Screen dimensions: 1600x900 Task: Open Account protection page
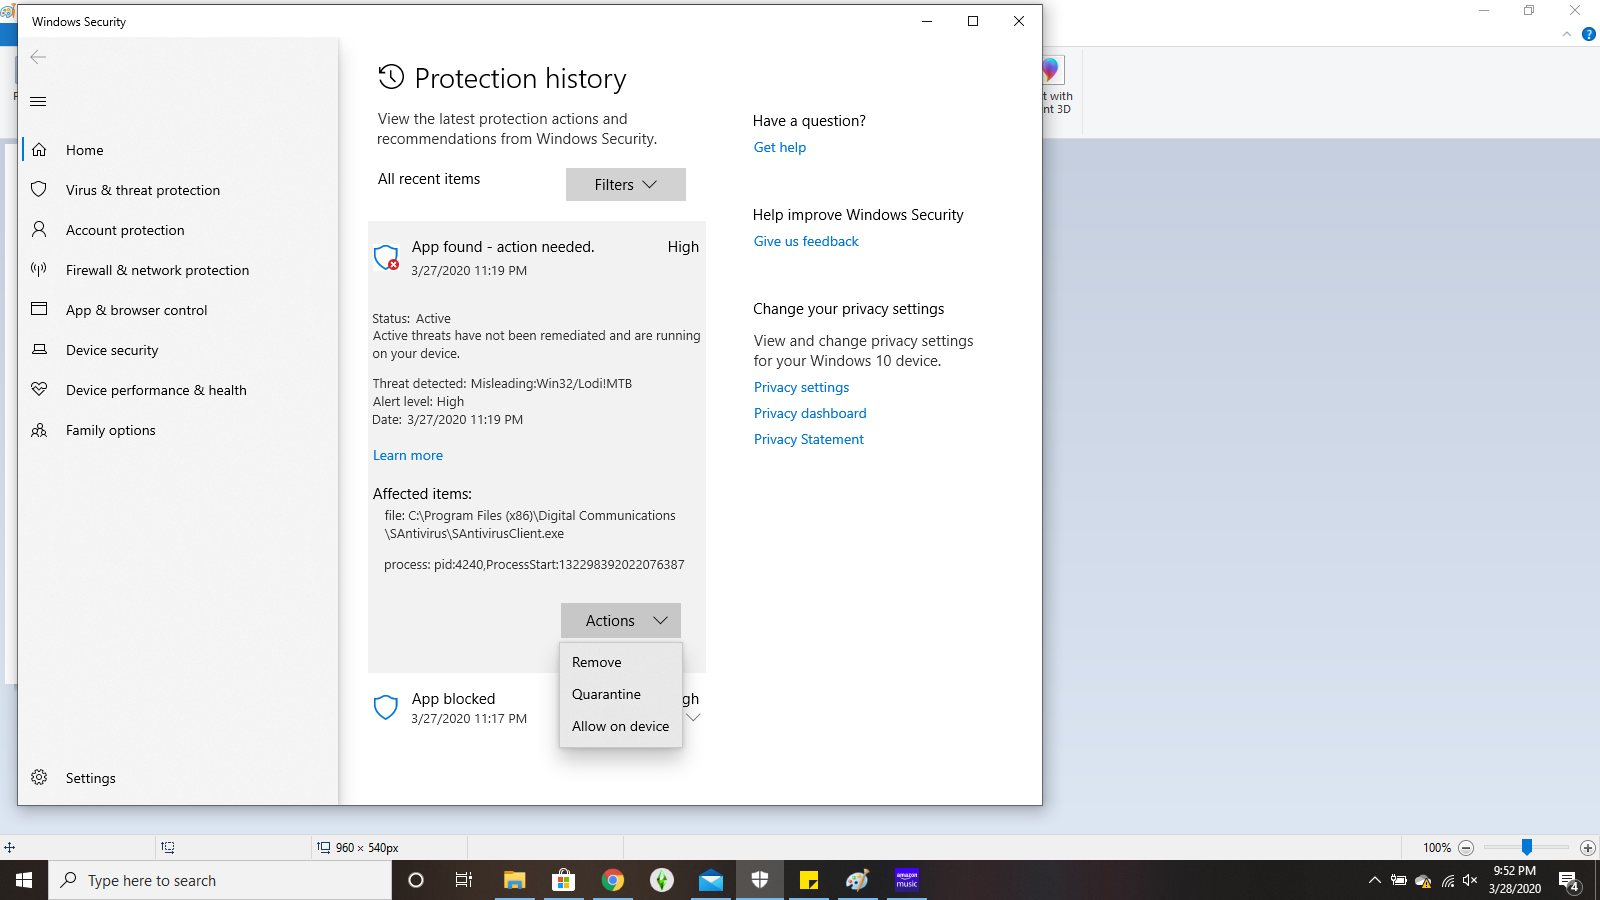(178, 230)
